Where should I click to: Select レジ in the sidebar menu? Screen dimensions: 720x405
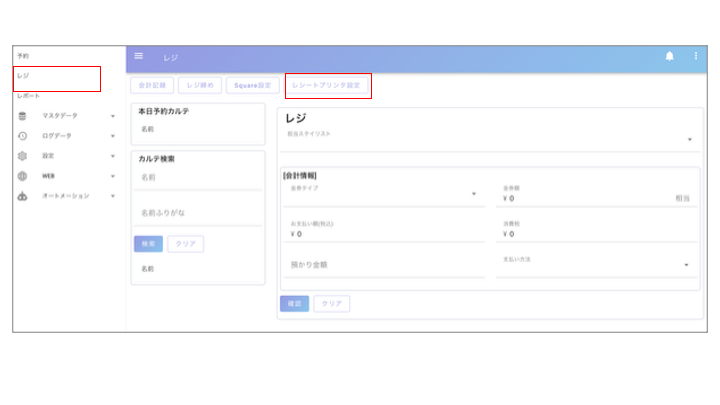[24, 76]
